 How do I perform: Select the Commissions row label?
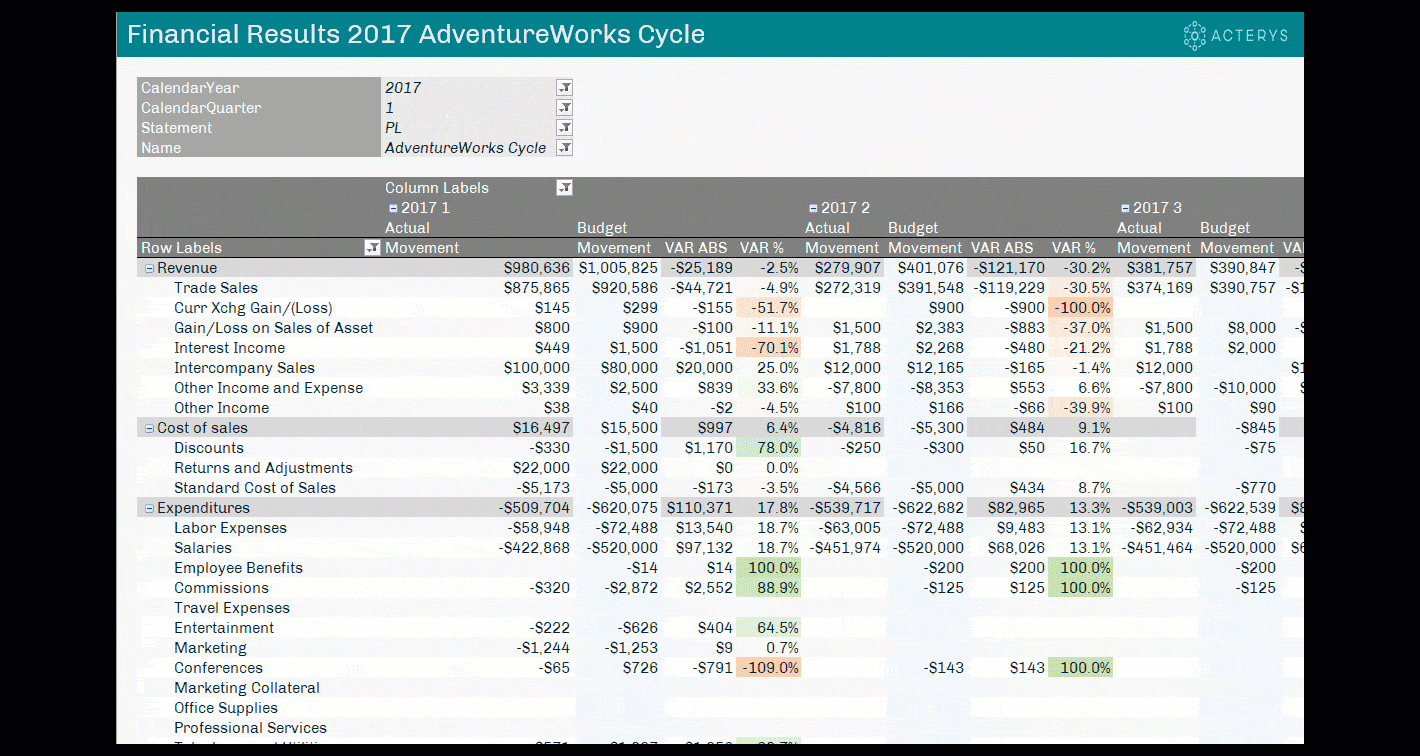[221, 588]
